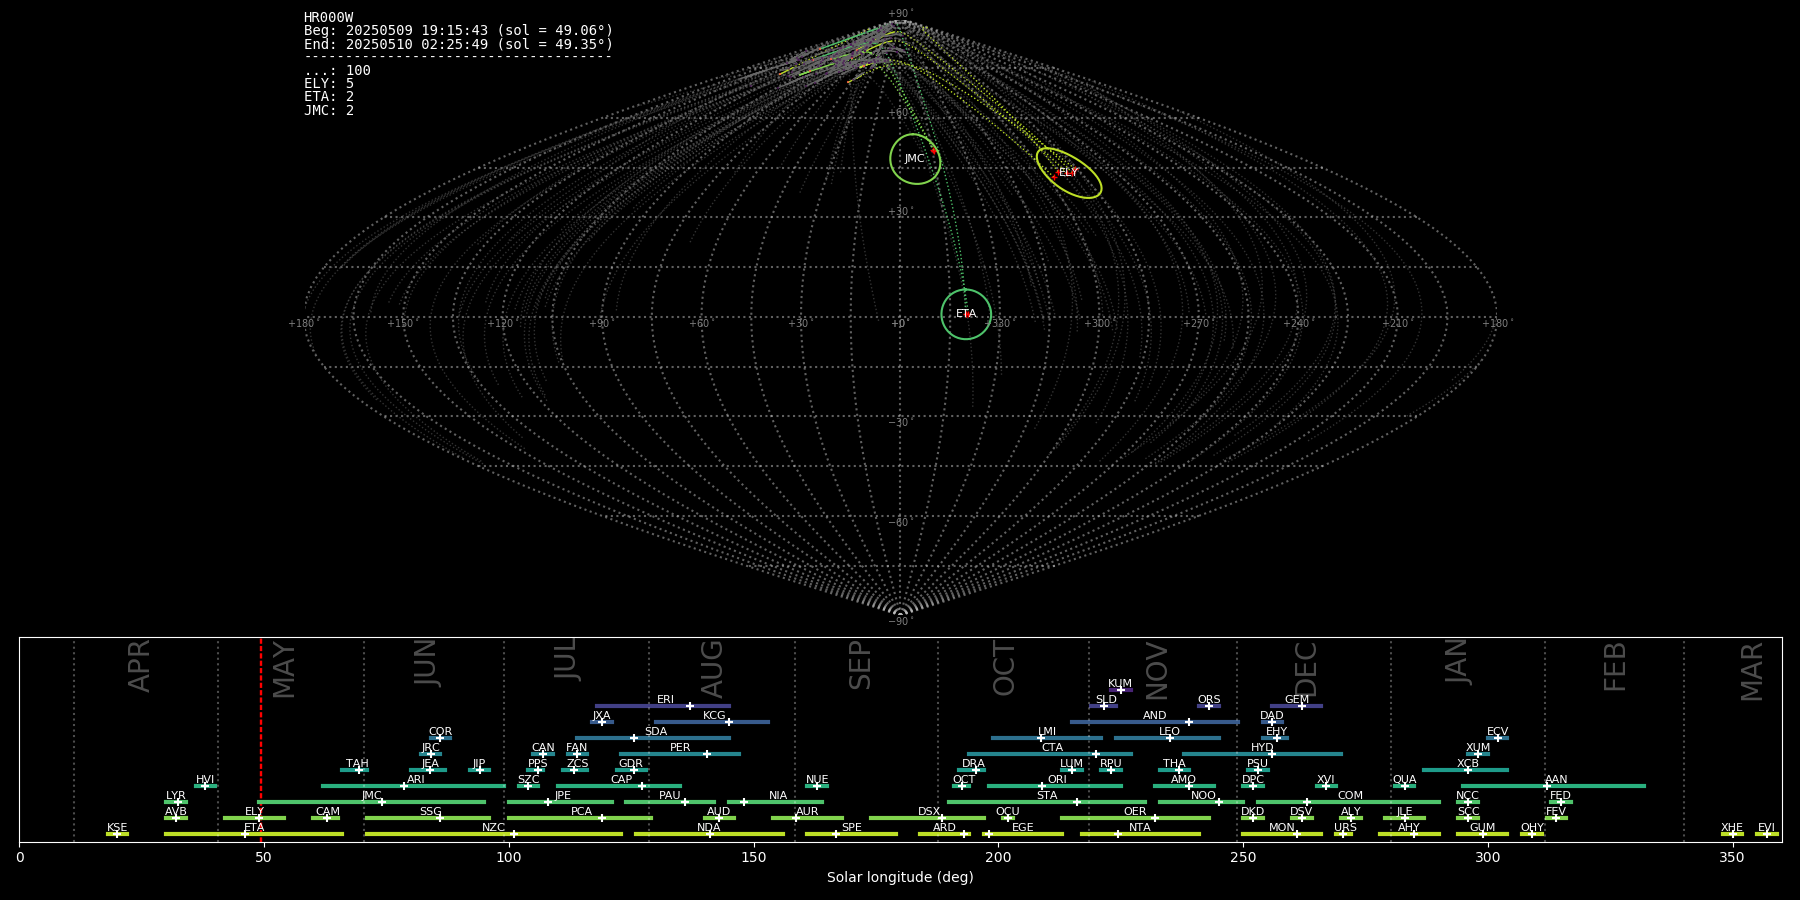Image resolution: width=1800 pixels, height=900 pixels.
Task: Click the MAY month label in timeline
Action: (x=284, y=670)
